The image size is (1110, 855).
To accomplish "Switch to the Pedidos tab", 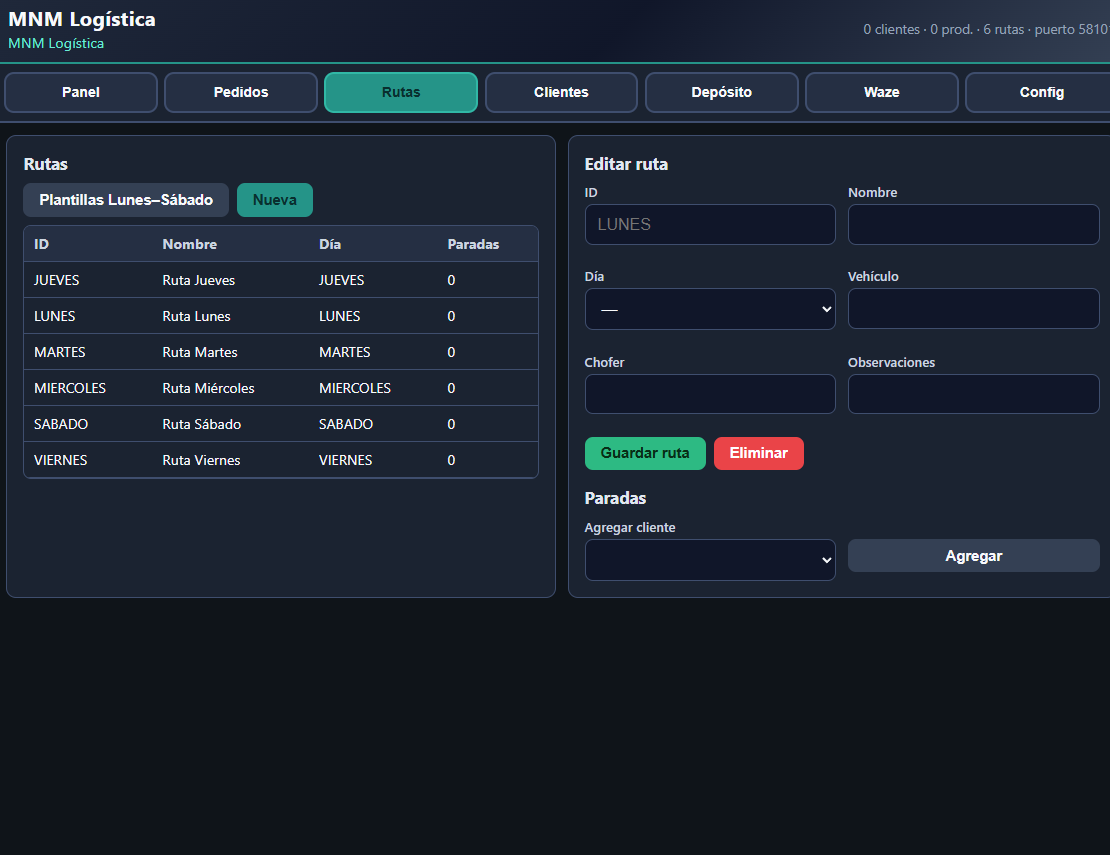I will pos(241,92).
